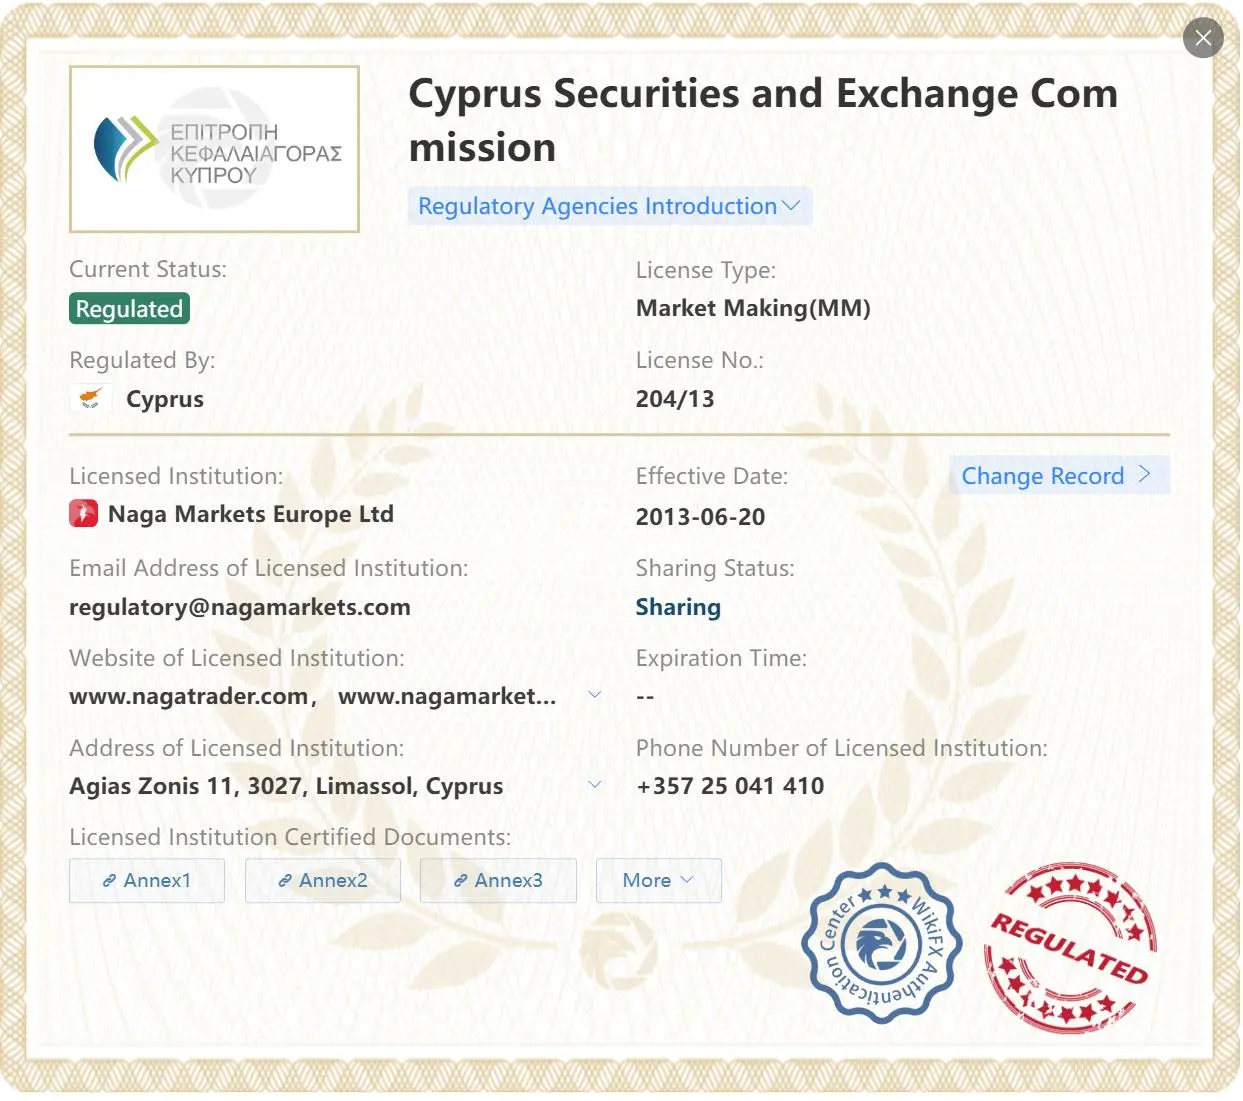Open the Annex1 document
The height and width of the screenshot is (1101, 1243).
point(147,880)
